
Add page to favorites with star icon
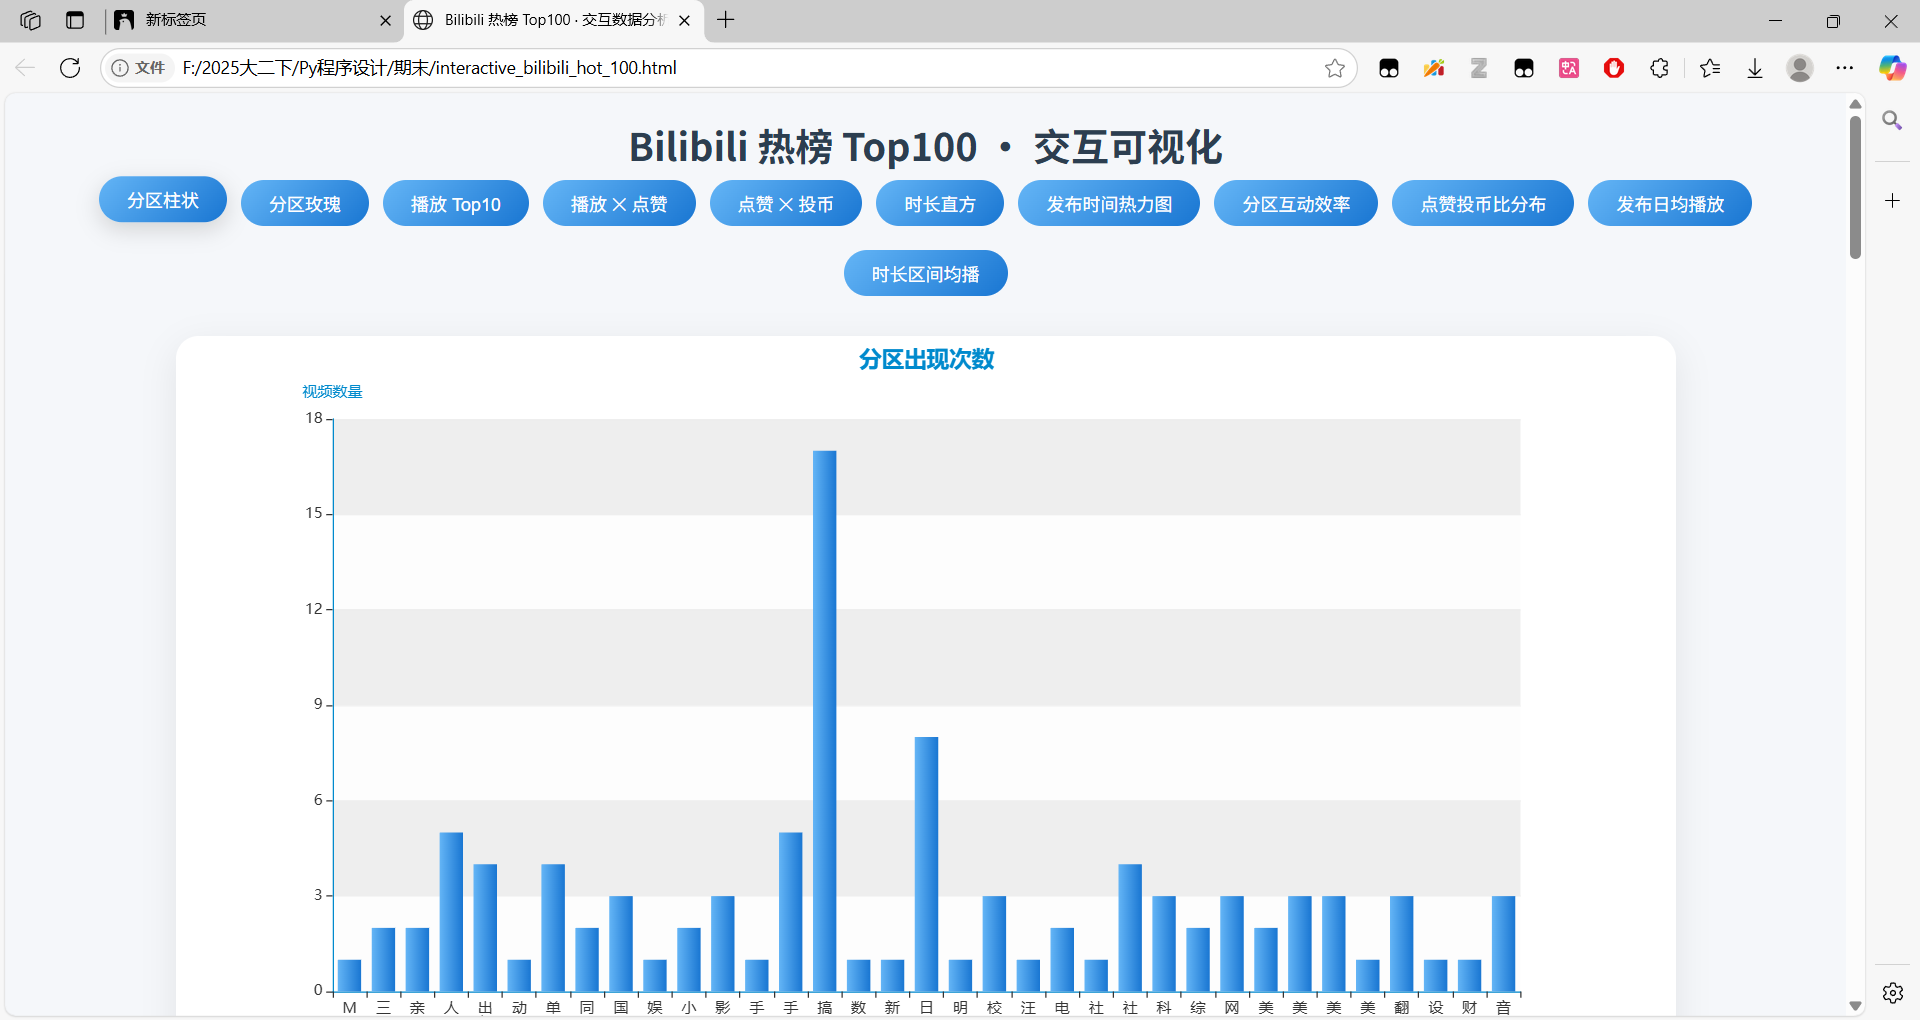pyautogui.click(x=1334, y=68)
